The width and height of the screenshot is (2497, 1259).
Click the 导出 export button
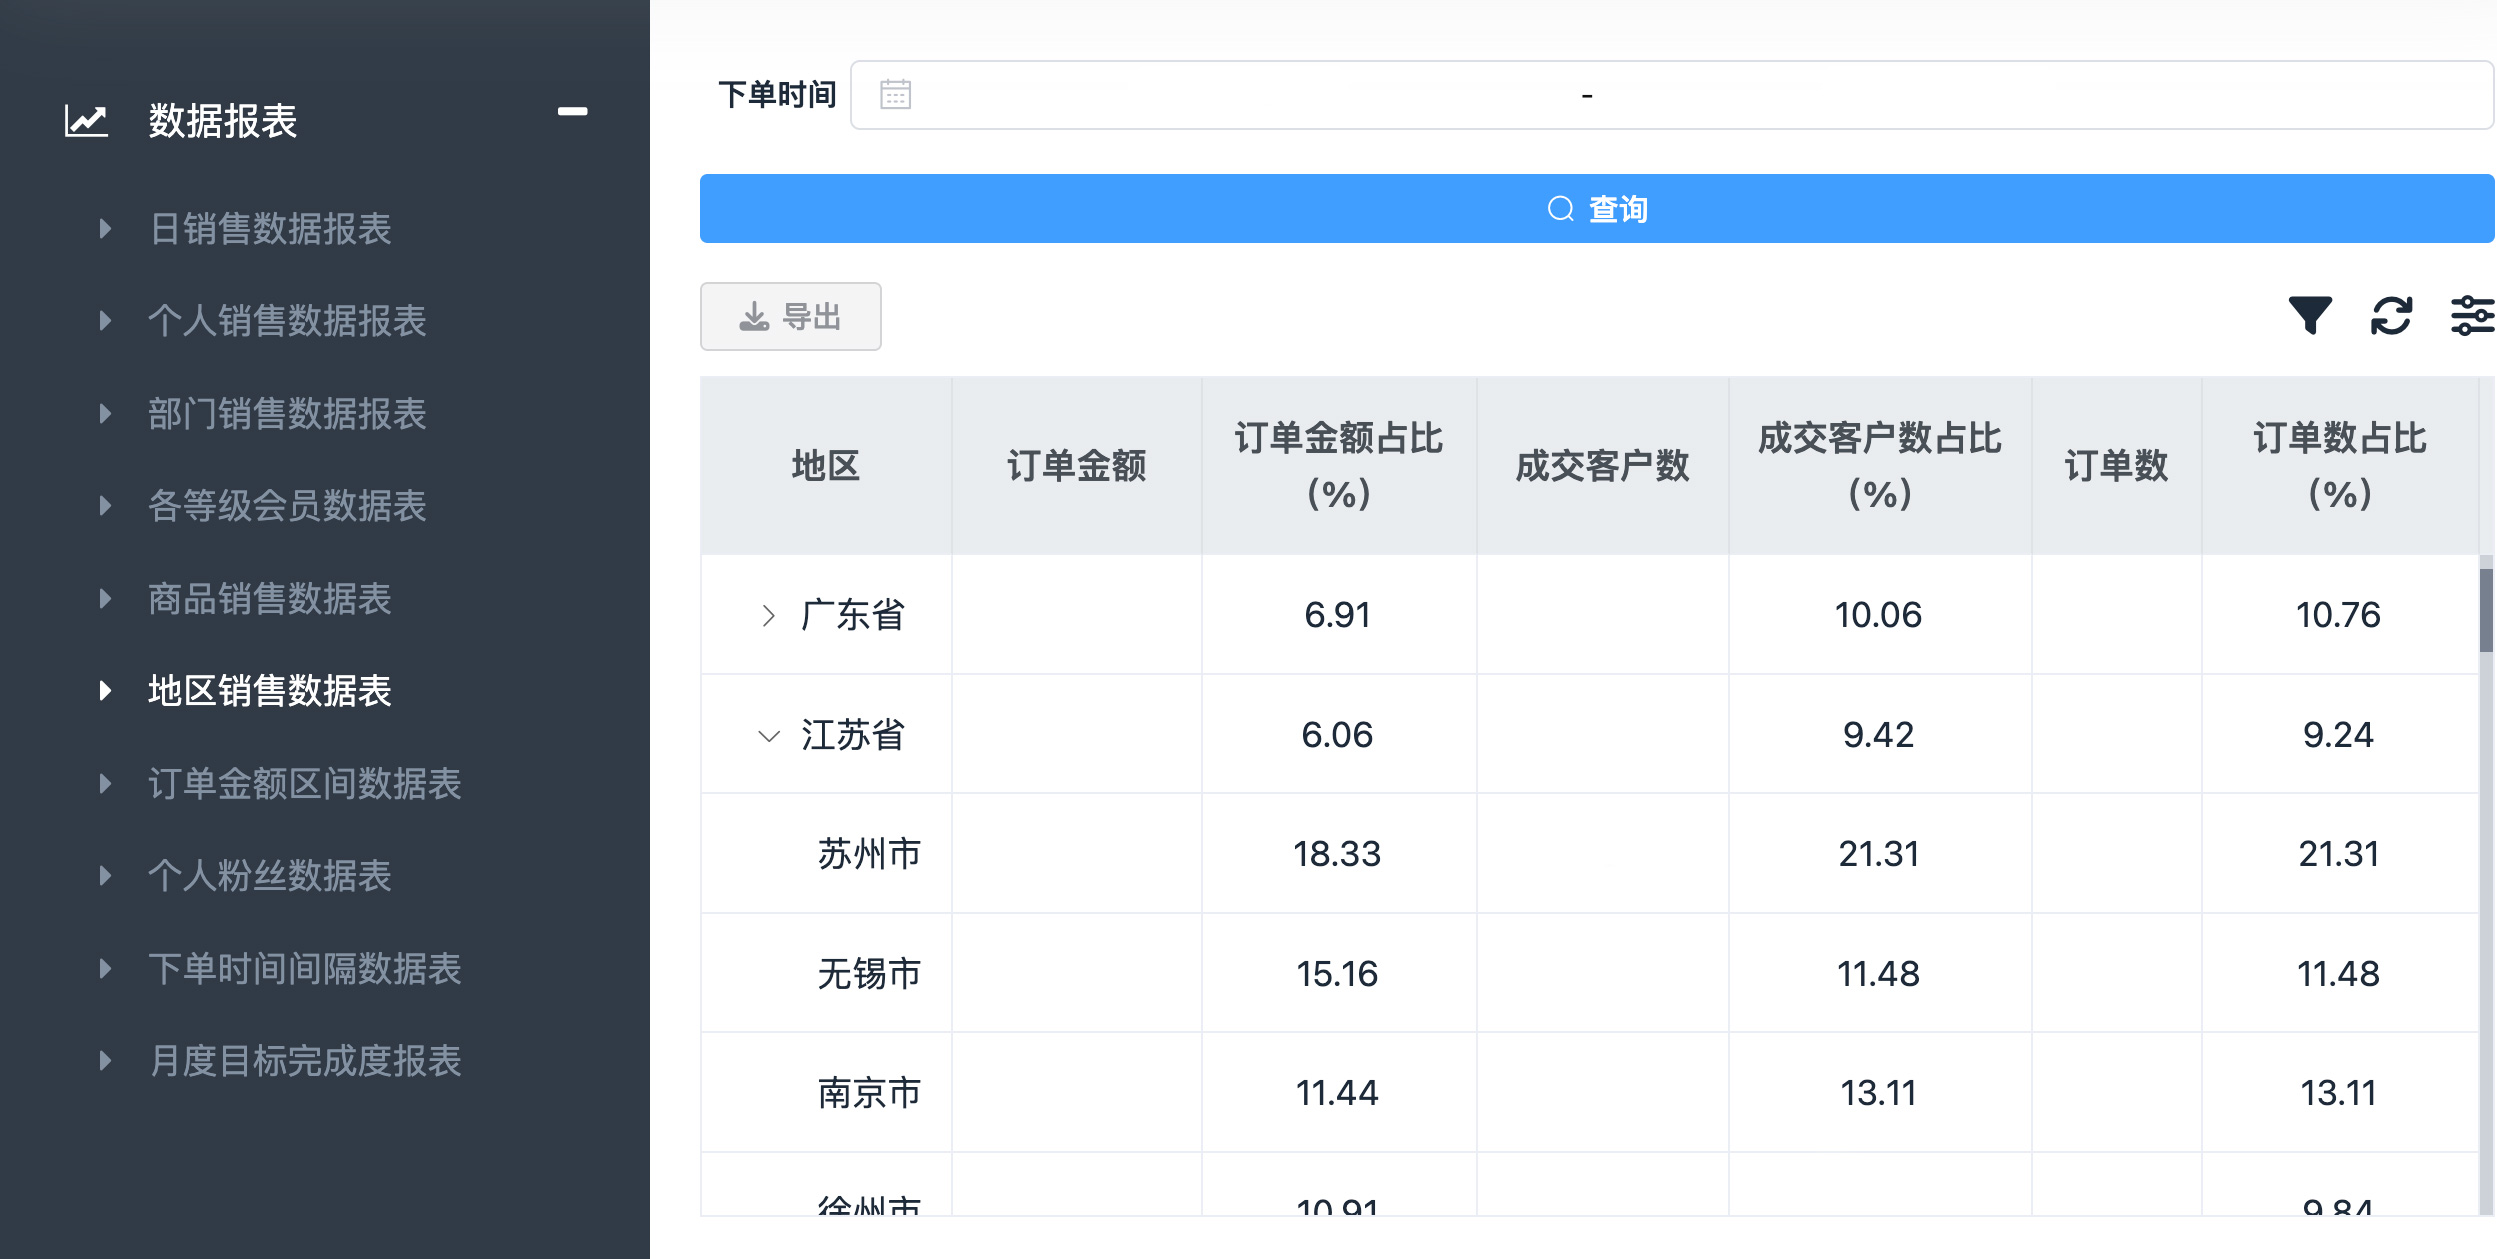pos(790,317)
